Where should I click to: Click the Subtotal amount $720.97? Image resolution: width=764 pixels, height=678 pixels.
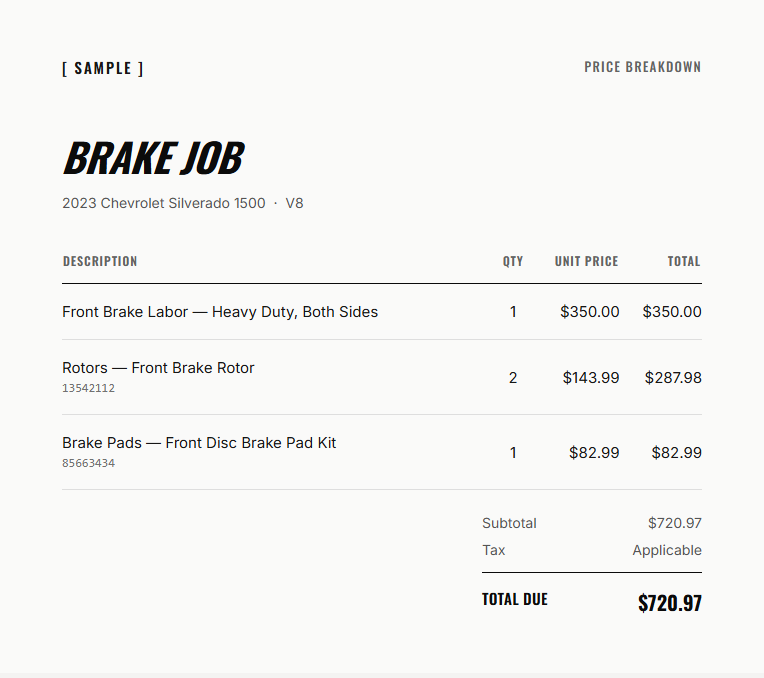[x=675, y=523]
